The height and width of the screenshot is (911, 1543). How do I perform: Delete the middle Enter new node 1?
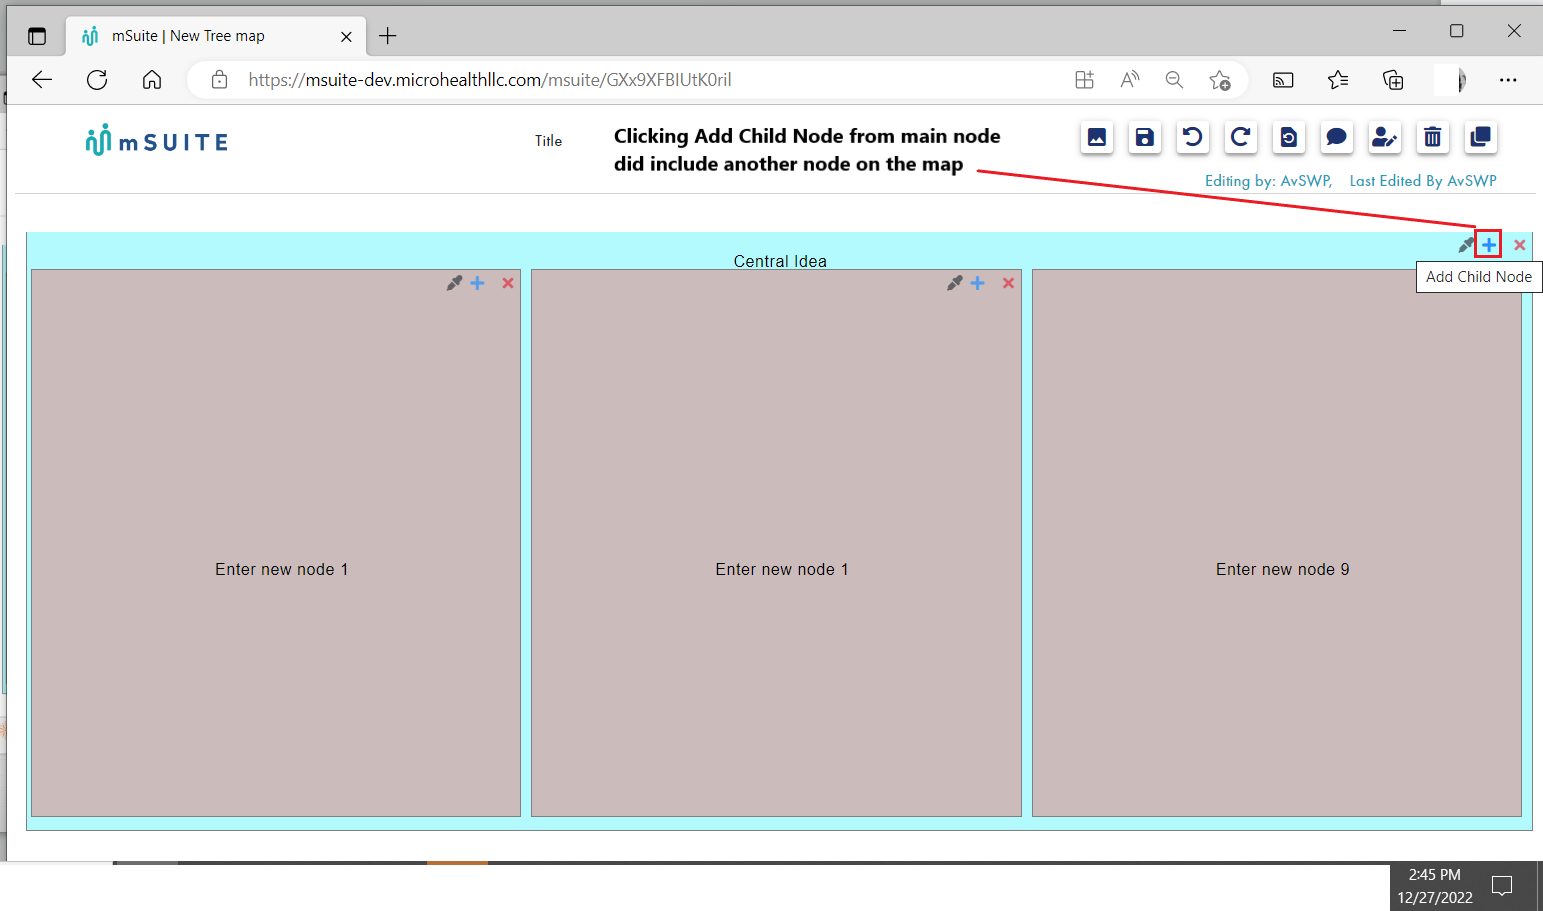[1007, 283]
